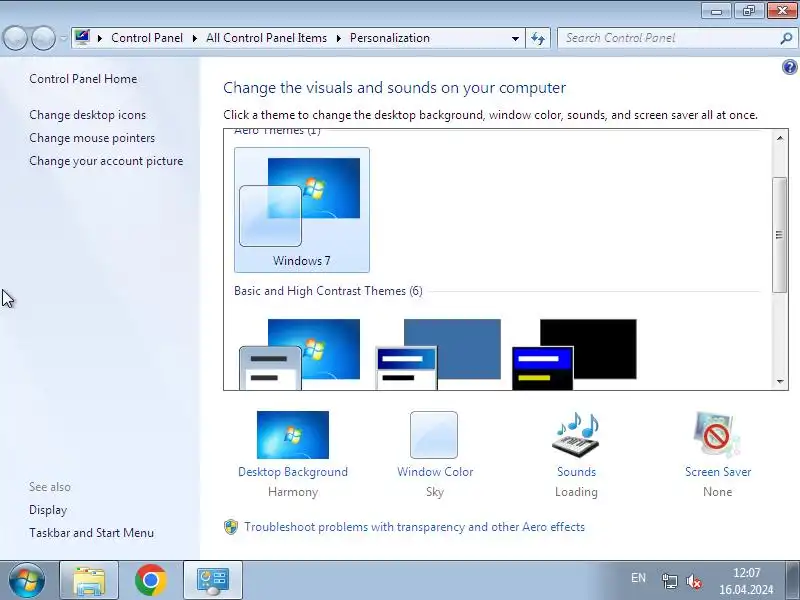
Task: Click the Back navigation arrow
Action: point(15,38)
